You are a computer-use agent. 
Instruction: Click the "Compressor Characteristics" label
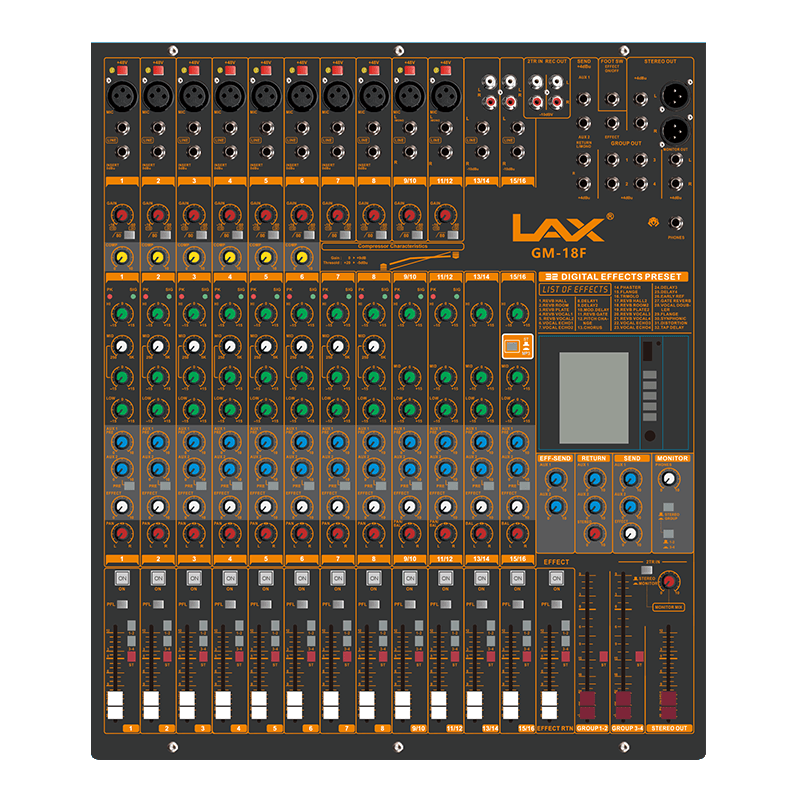[392, 246]
